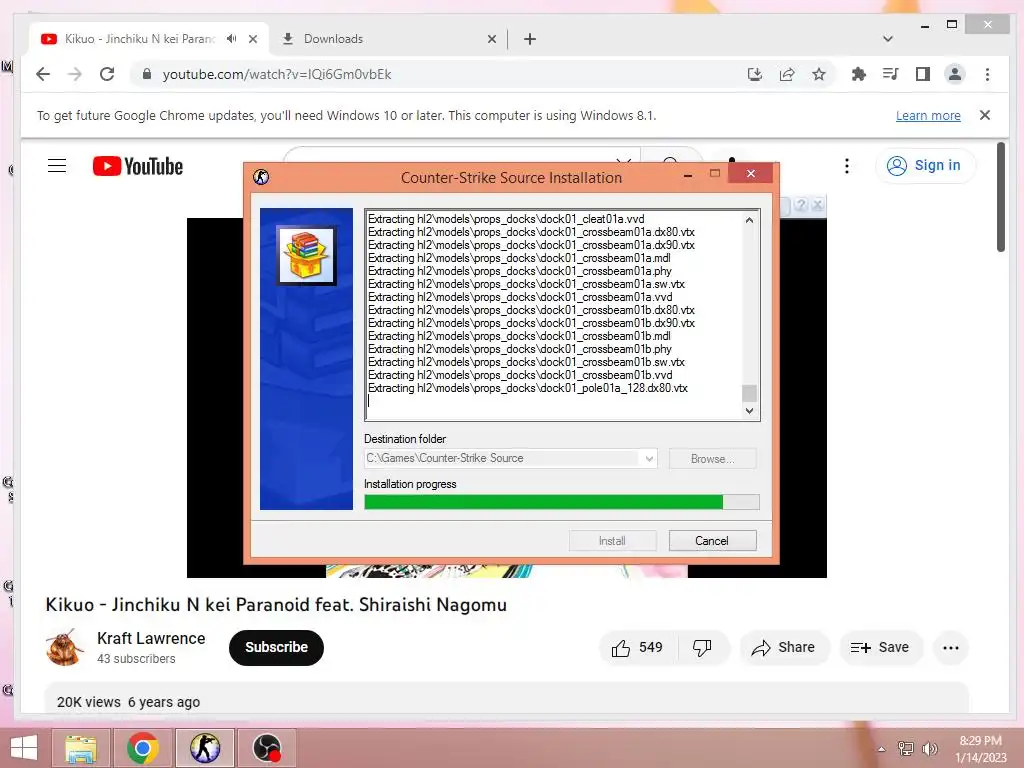
Task: Close the Downloads tab
Action: 492,39
